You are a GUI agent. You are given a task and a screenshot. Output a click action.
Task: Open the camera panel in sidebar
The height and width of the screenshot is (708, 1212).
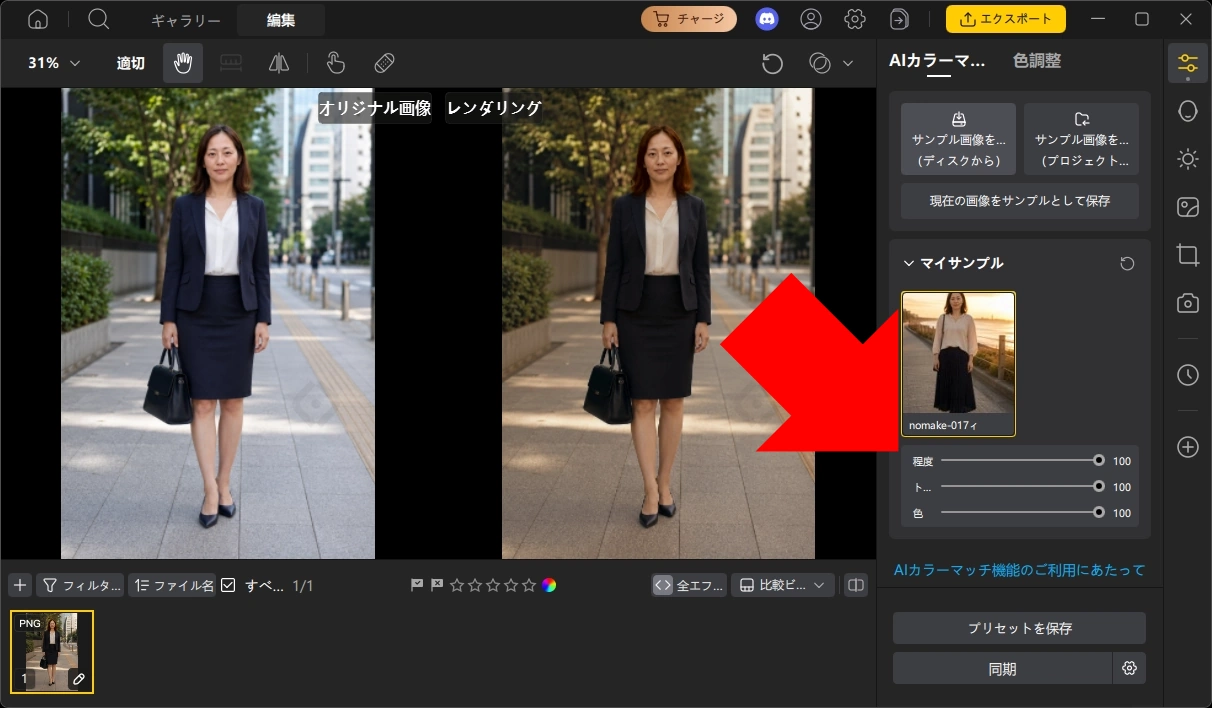1188,303
